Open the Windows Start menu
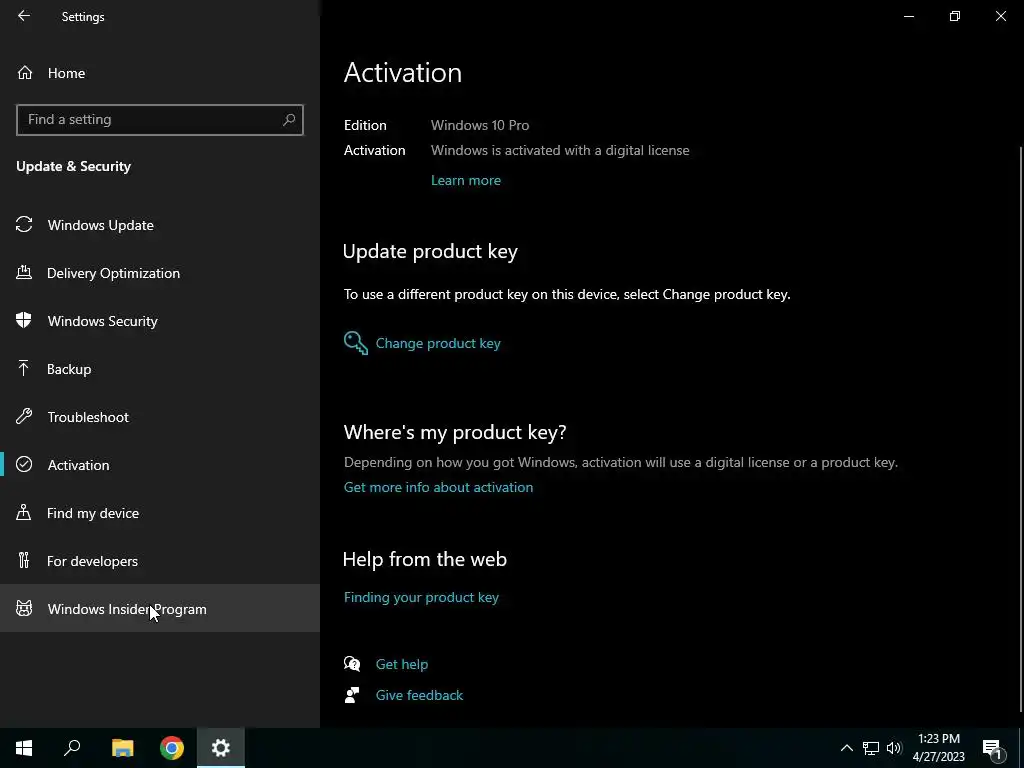 (x=24, y=748)
